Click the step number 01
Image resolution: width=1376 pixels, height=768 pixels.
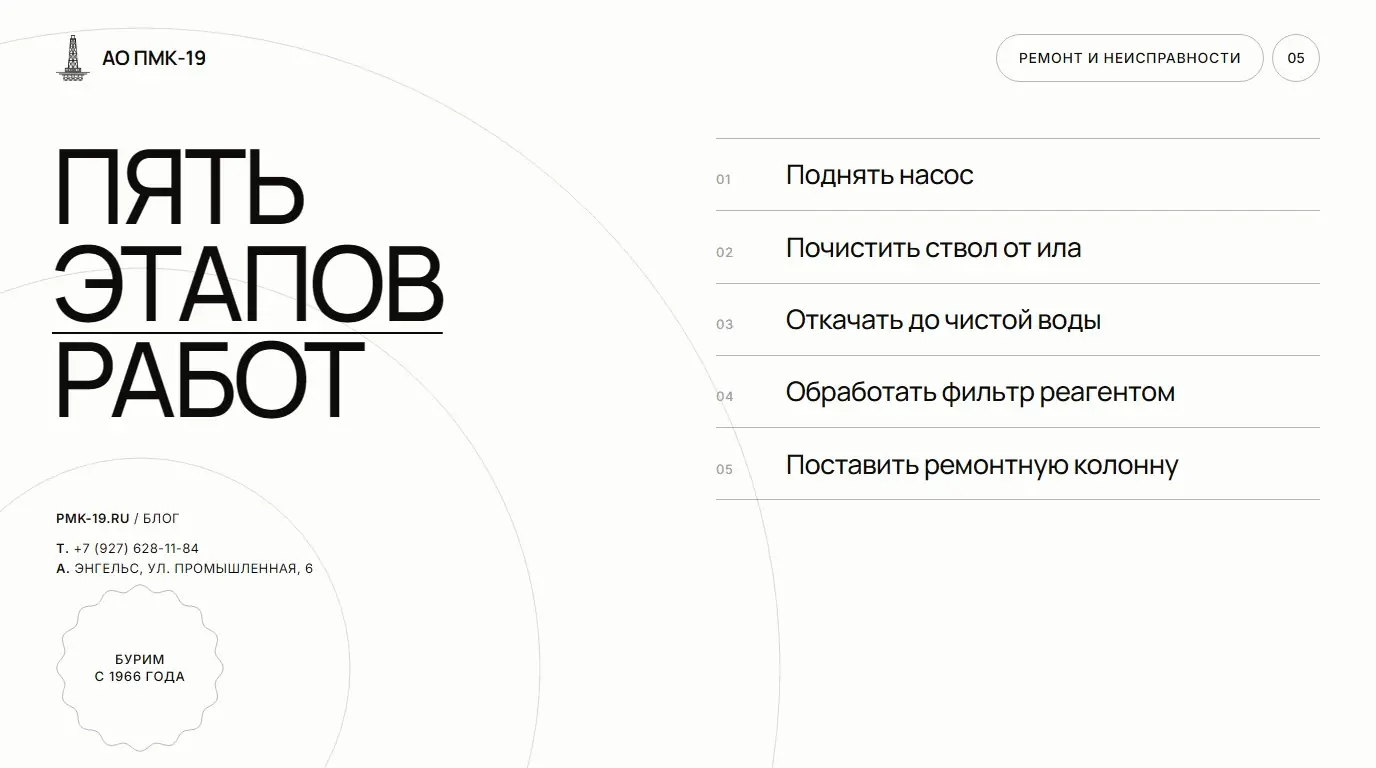click(x=724, y=180)
